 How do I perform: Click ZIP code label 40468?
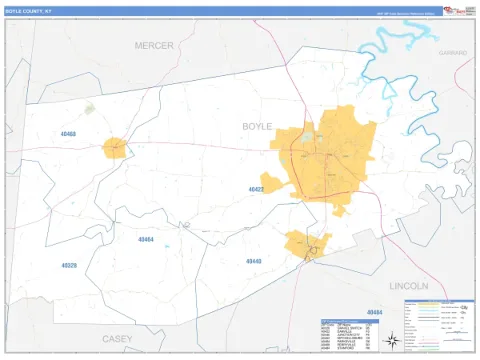(68, 134)
